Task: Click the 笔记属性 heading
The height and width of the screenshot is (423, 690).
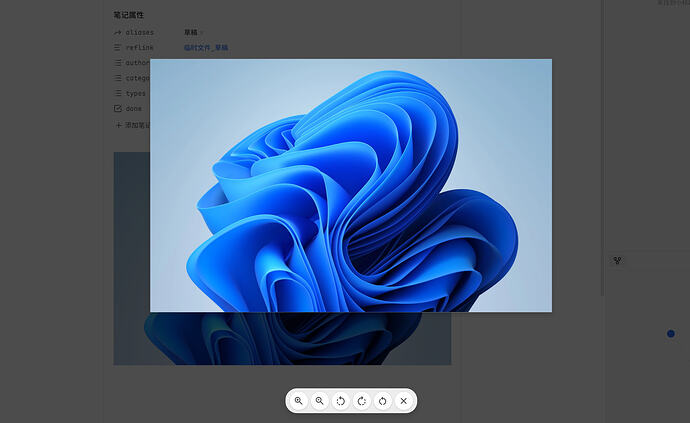Action: 128,15
